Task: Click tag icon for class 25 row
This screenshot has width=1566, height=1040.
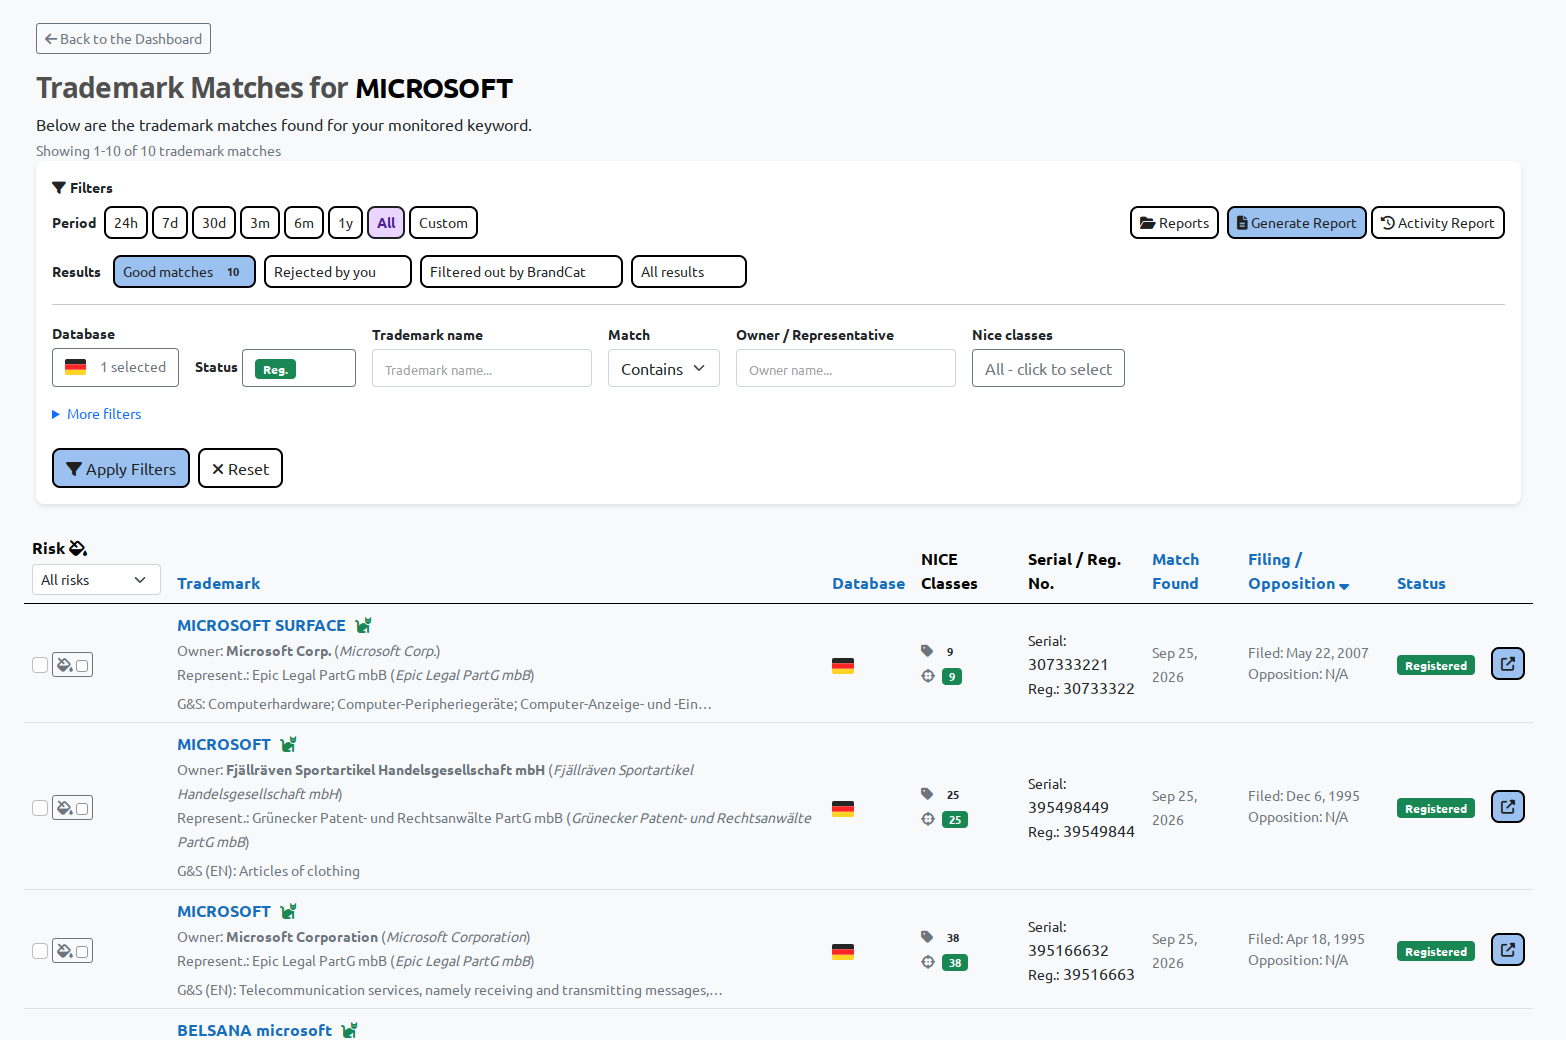Action: point(927,794)
